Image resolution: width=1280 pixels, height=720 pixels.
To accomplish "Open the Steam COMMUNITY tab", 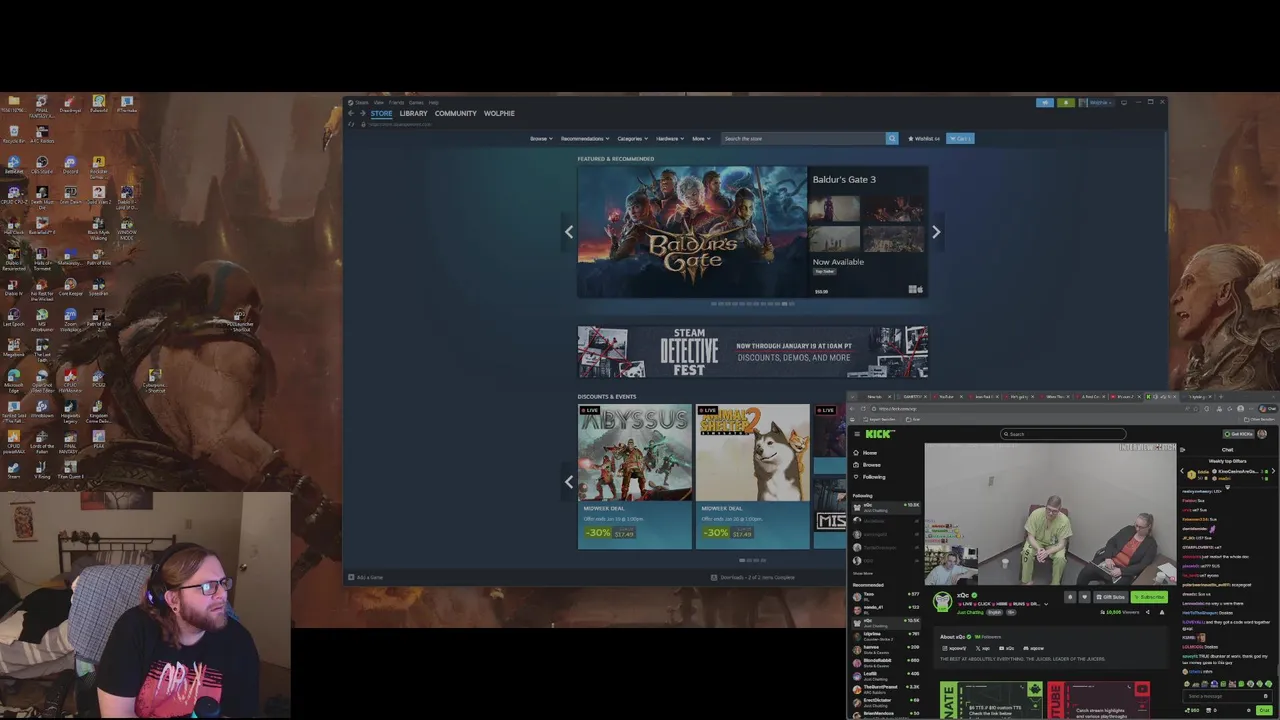I will (455, 113).
